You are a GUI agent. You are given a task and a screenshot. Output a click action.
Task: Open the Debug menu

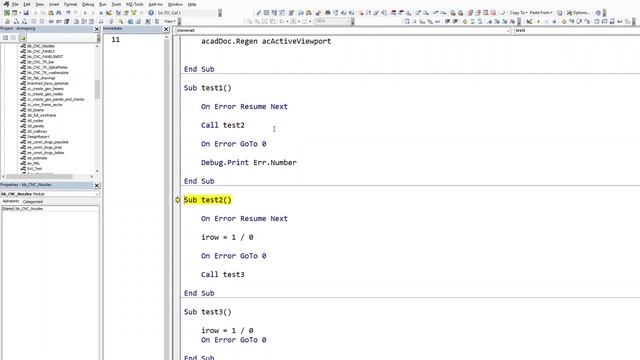pyautogui.click(x=88, y=4)
